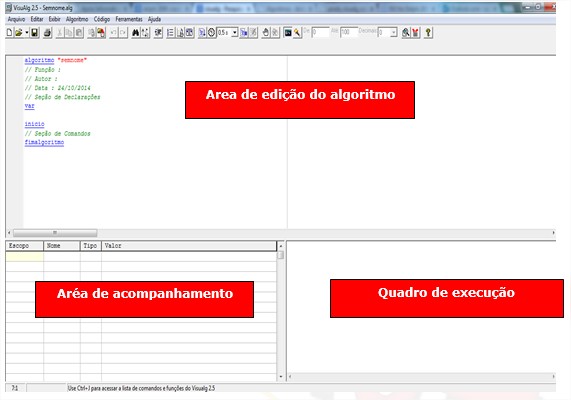Select the first empty Escopo cell
Image resolution: width=571 pixels, height=400 pixels.
click(x=24, y=256)
